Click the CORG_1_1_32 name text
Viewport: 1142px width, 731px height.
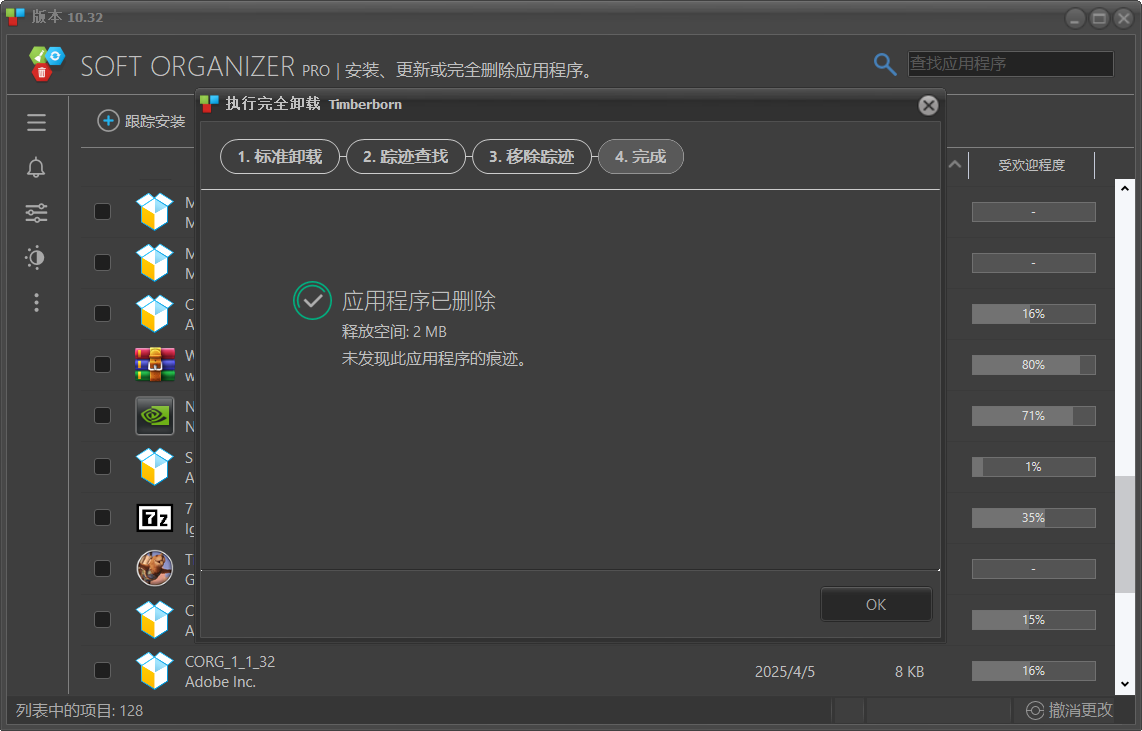(x=230, y=662)
